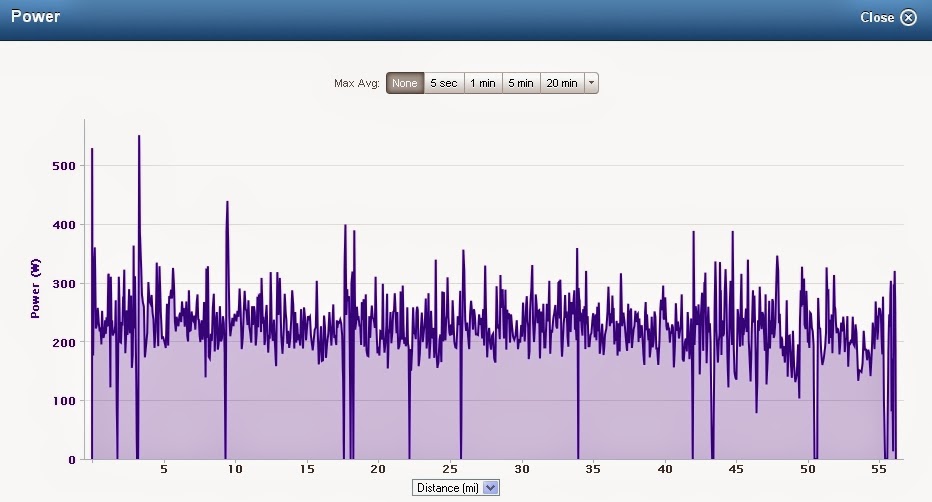Select the None max average option
This screenshot has height=502, width=932.
405,83
